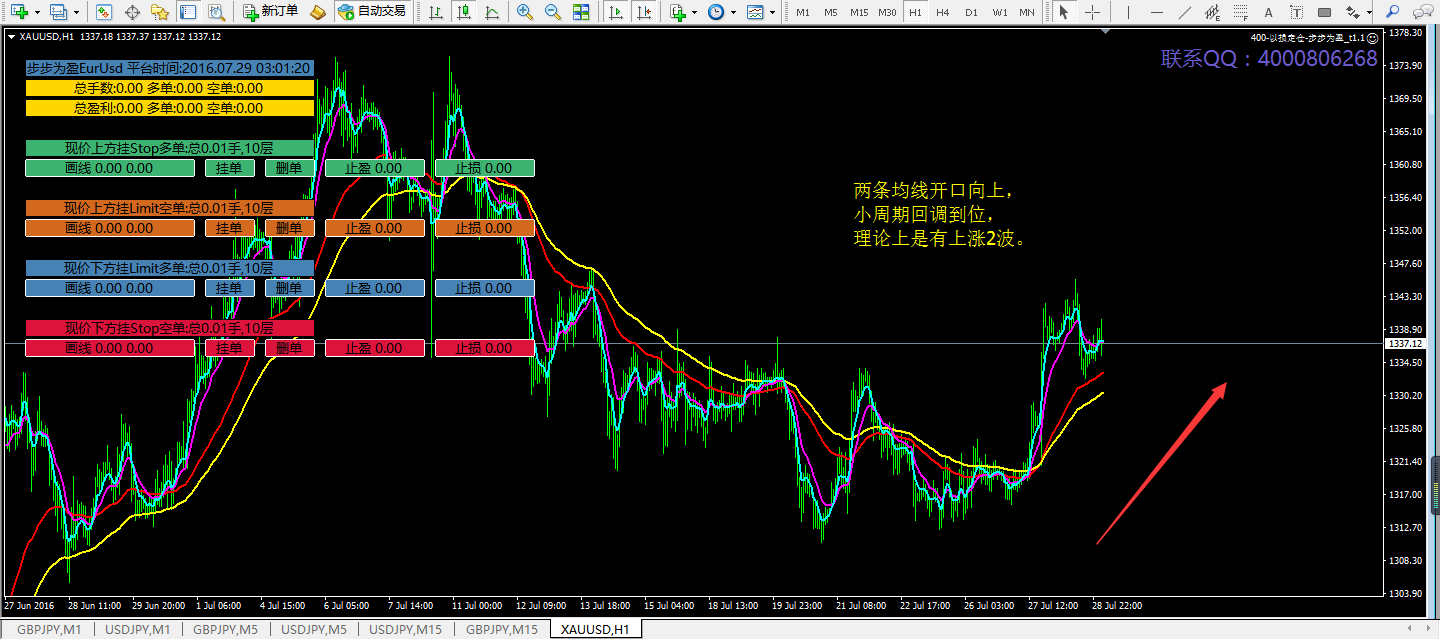
Task: Select the Trendline tool
Action: [1186, 12]
